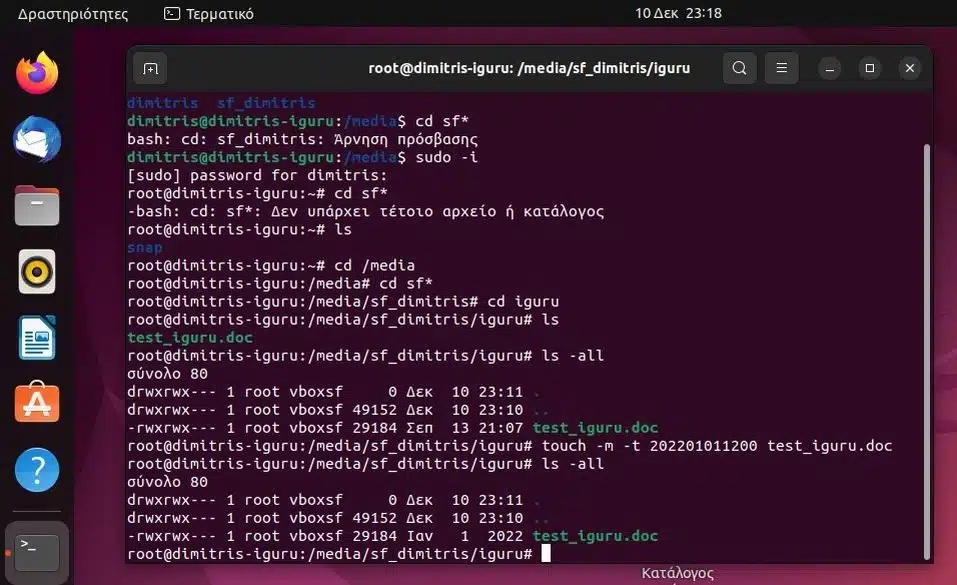Viewport: 957px width, 585px height.
Task: Open the Files manager dock icon
Action: pos(37,205)
